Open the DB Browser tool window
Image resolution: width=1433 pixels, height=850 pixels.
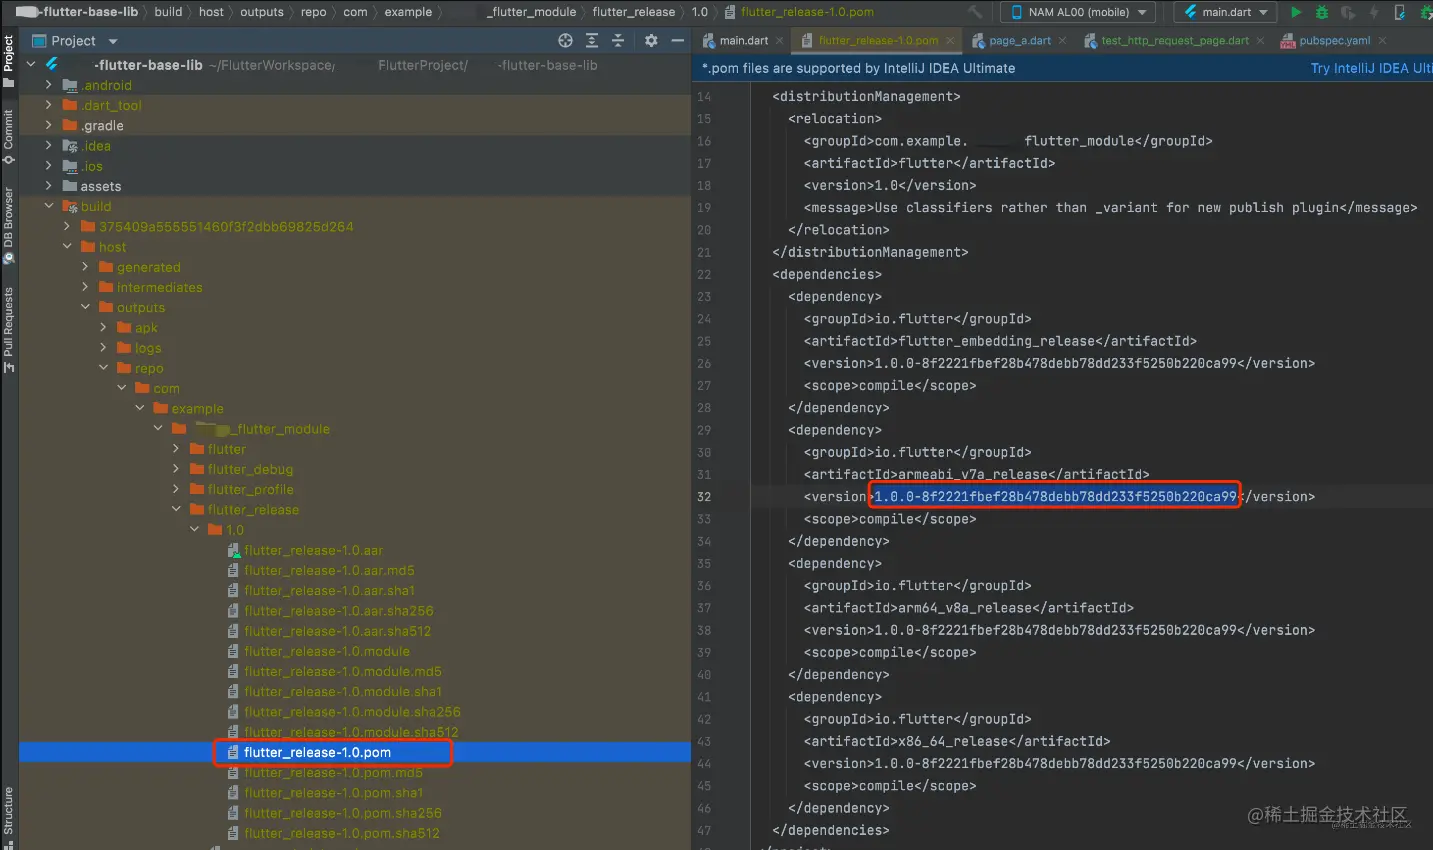pyautogui.click(x=9, y=225)
